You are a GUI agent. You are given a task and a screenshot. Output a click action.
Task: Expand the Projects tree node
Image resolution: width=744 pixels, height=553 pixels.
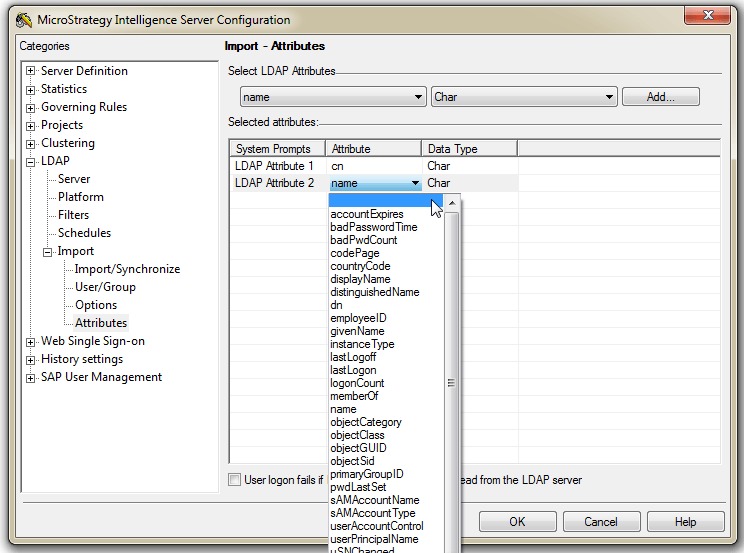pyautogui.click(x=30, y=125)
